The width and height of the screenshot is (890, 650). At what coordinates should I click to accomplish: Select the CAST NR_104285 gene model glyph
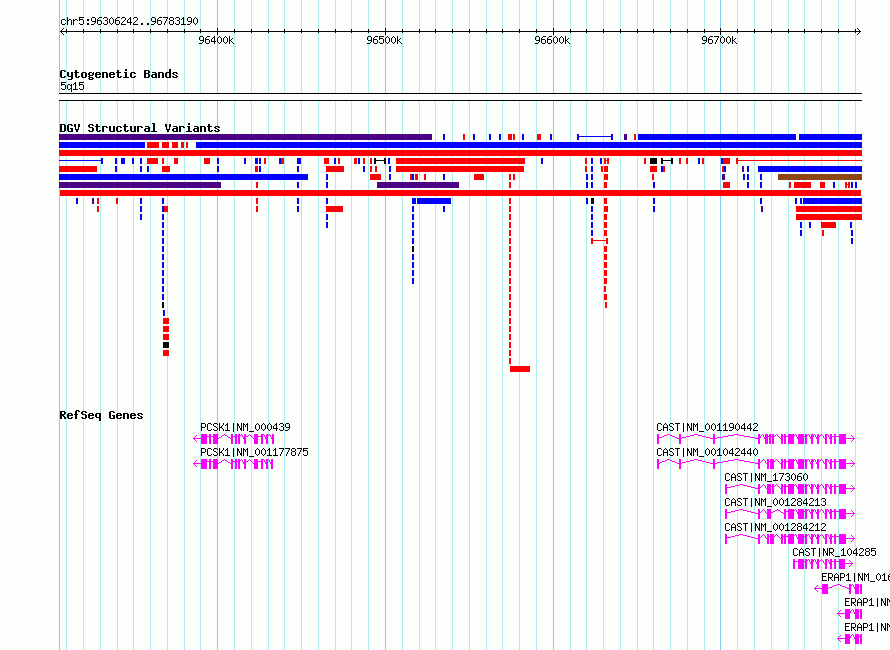(x=823, y=564)
